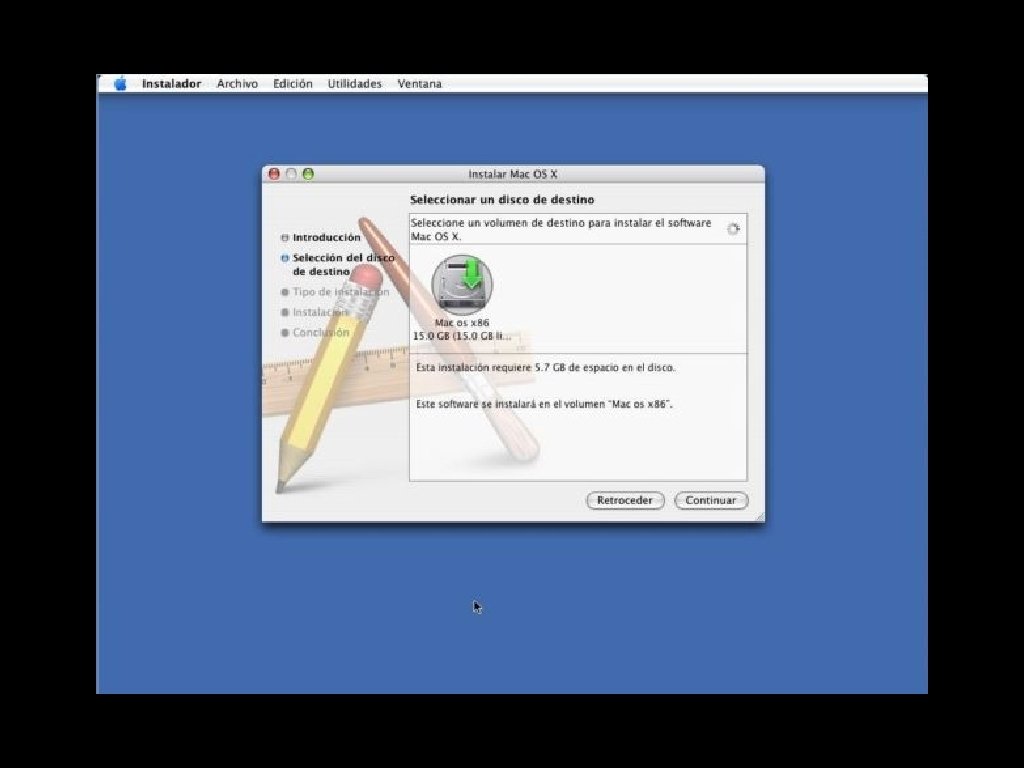The width and height of the screenshot is (1024, 768).
Task: Click the 'Seleccionar un disco de destino' heading
Action: pyautogui.click(x=502, y=199)
